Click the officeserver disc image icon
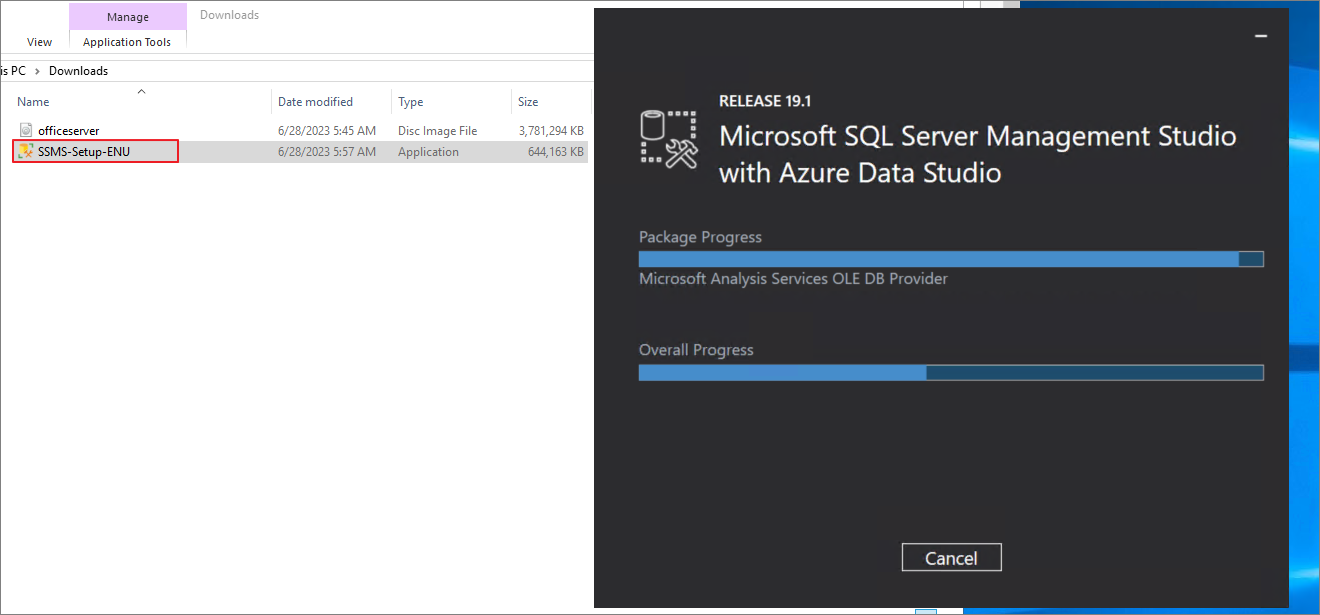 coord(26,130)
